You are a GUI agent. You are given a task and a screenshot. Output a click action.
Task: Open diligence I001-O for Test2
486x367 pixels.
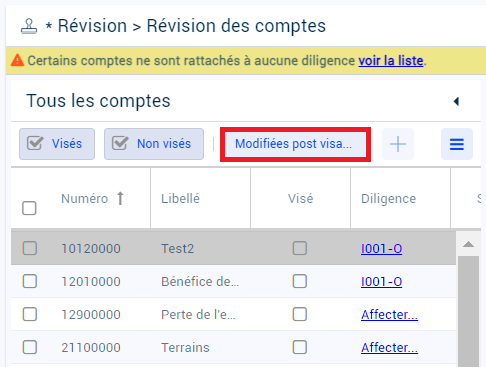[x=381, y=249]
